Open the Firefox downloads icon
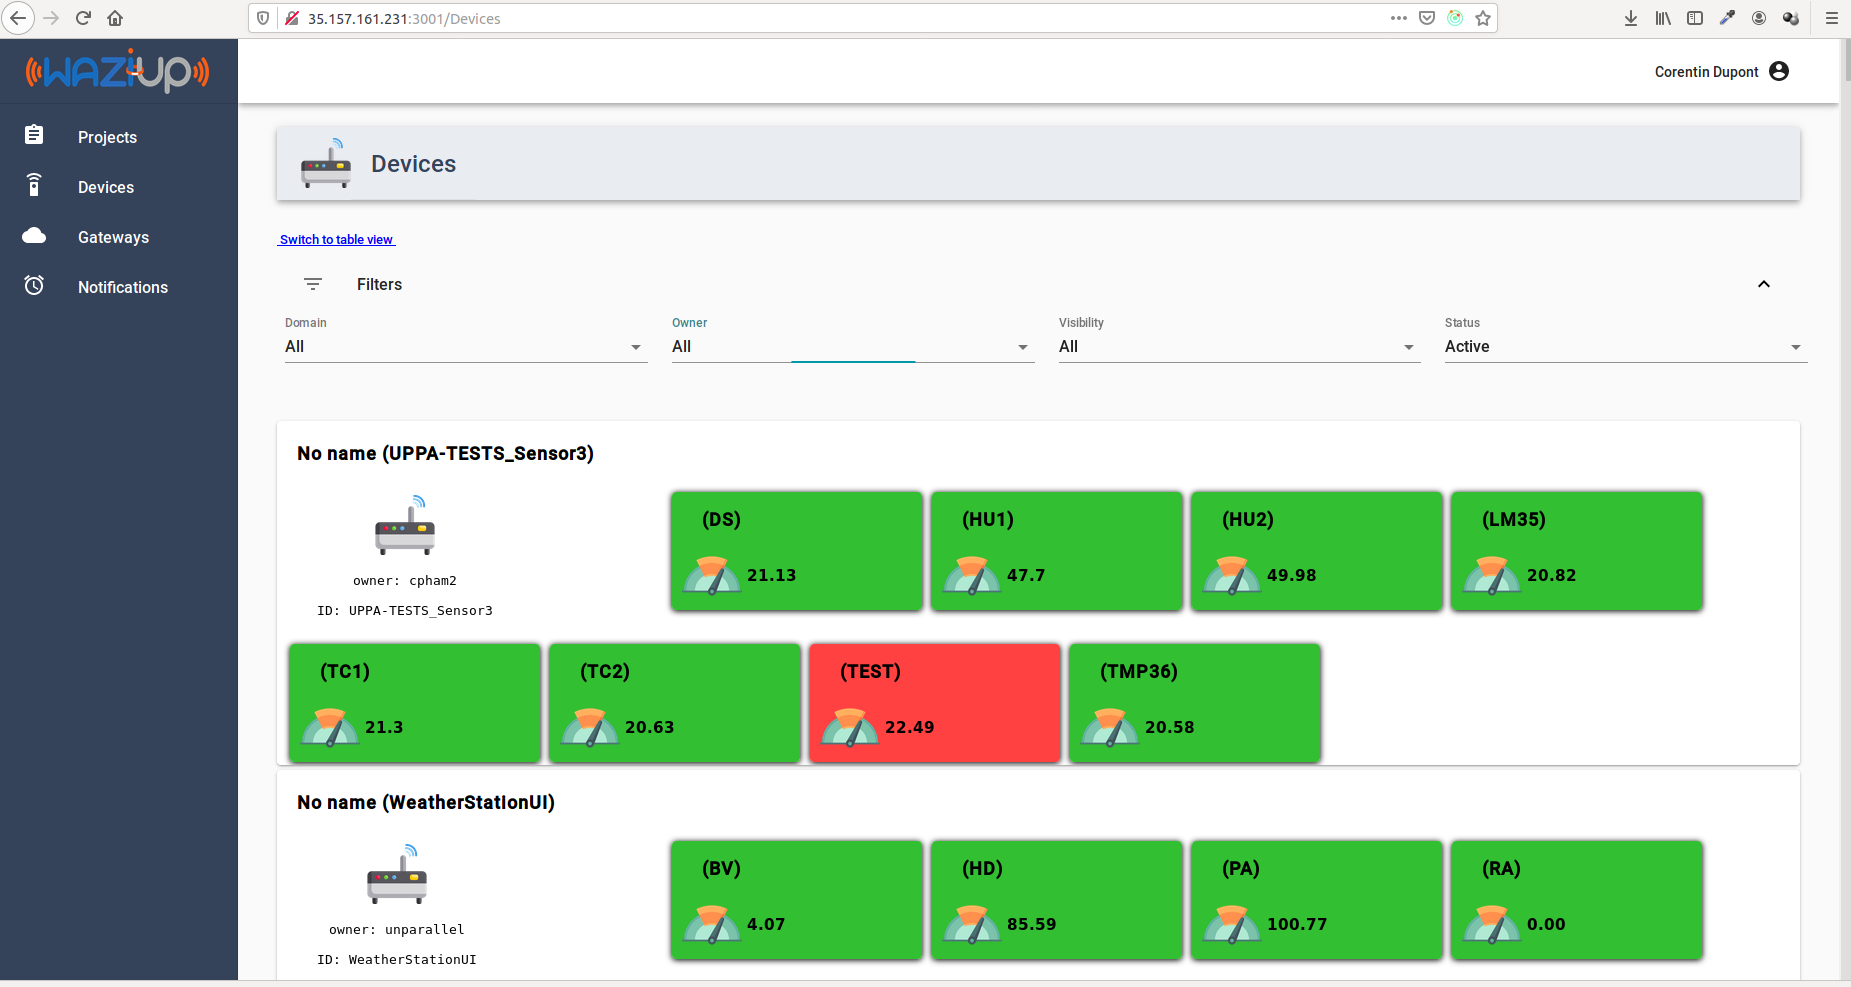1851x987 pixels. point(1631,18)
